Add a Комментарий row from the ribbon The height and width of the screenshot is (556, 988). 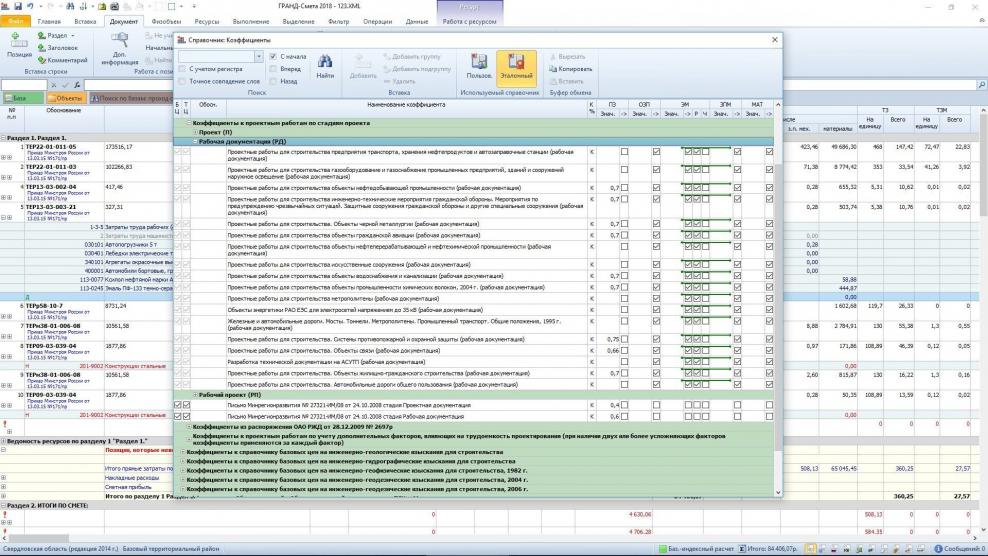(63, 60)
